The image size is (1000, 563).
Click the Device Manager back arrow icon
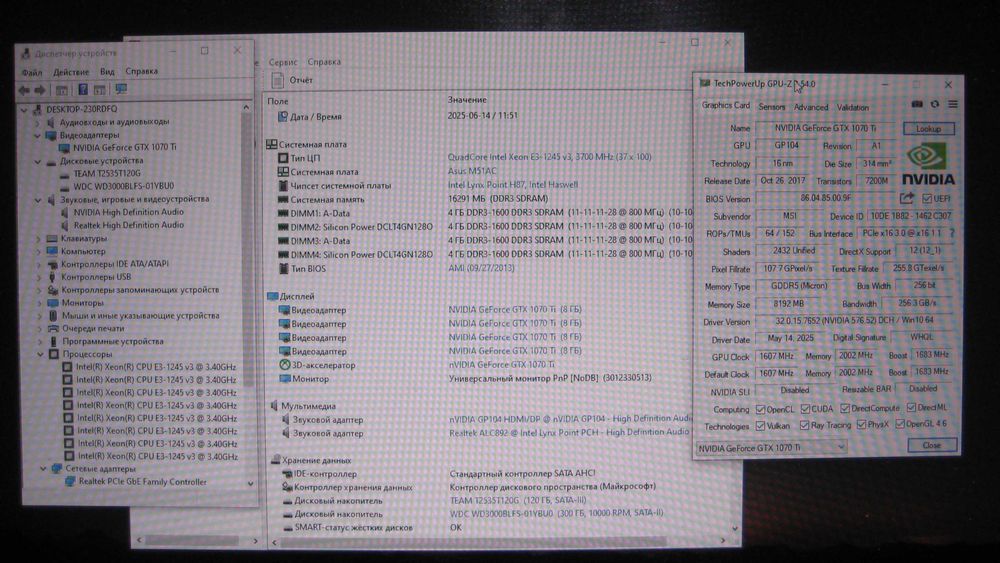coord(24,90)
